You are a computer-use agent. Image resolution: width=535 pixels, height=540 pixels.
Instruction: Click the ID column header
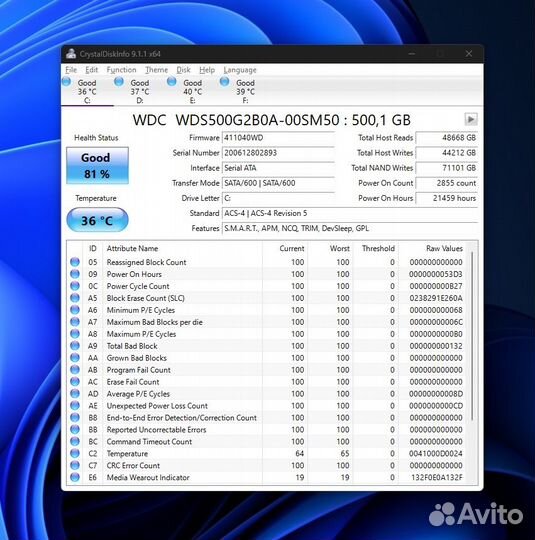93,248
